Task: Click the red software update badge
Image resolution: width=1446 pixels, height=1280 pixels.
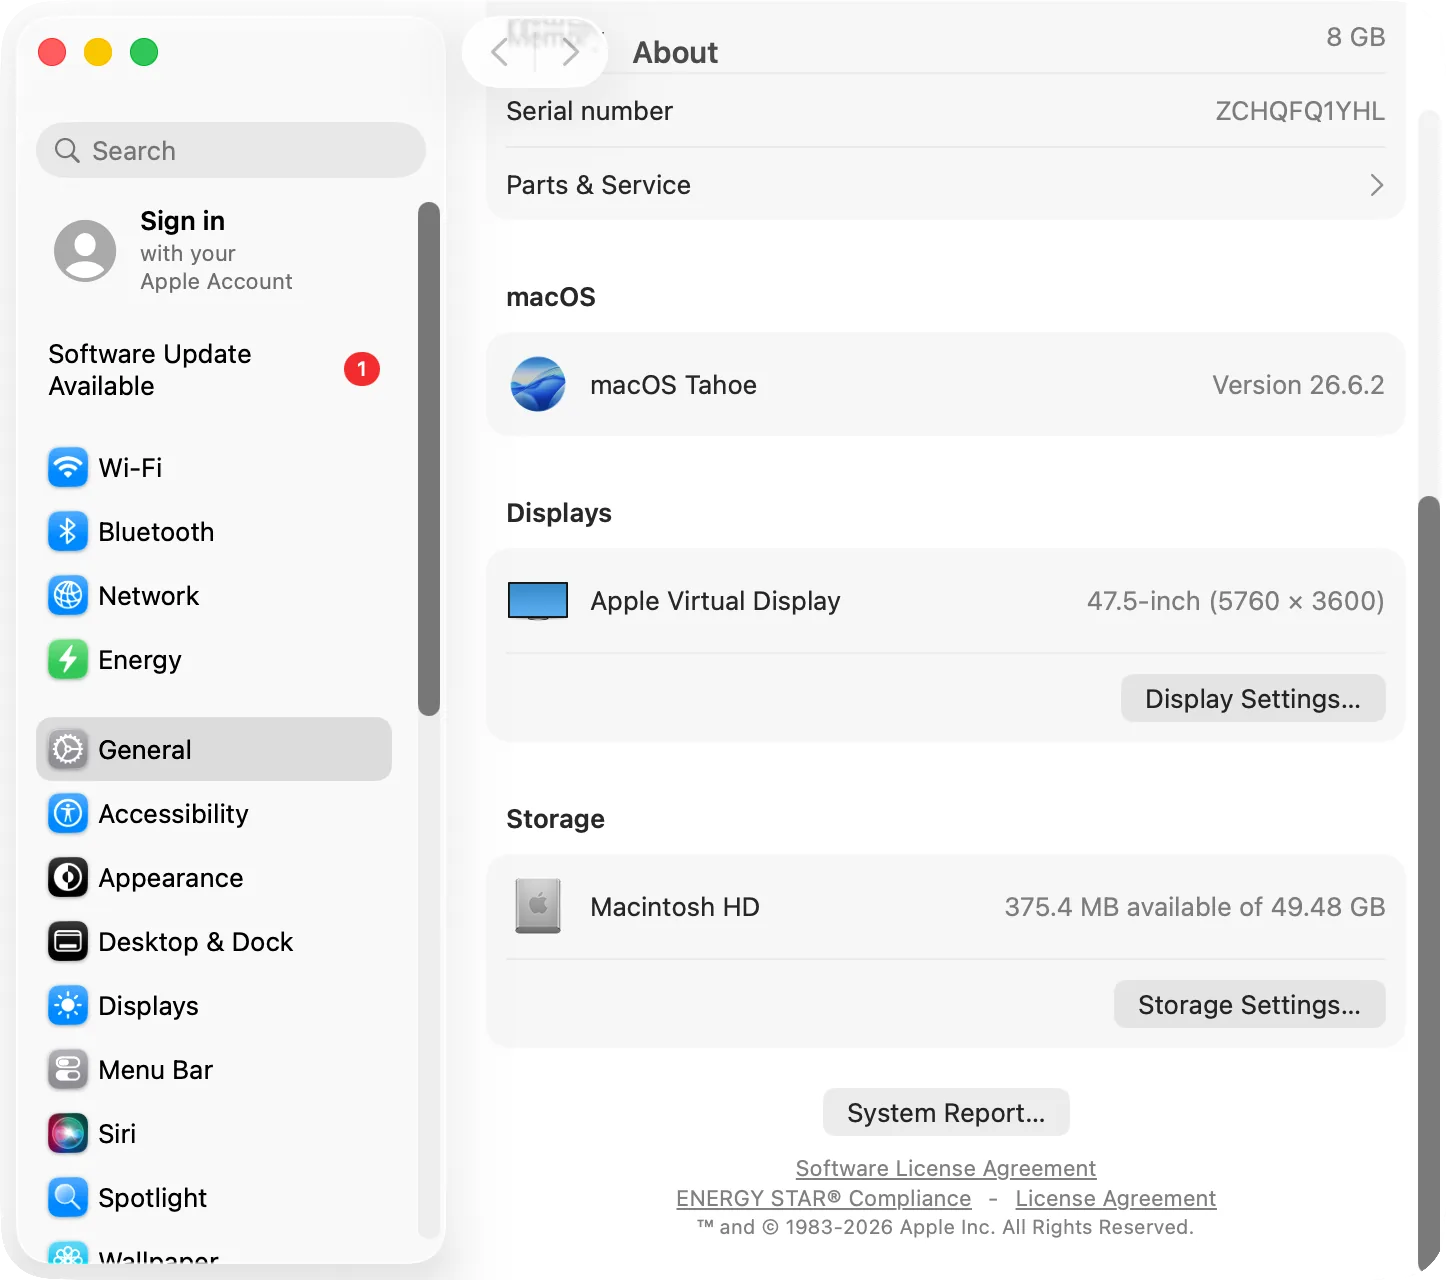Action: pyautogui.click(x=362, y=369)
